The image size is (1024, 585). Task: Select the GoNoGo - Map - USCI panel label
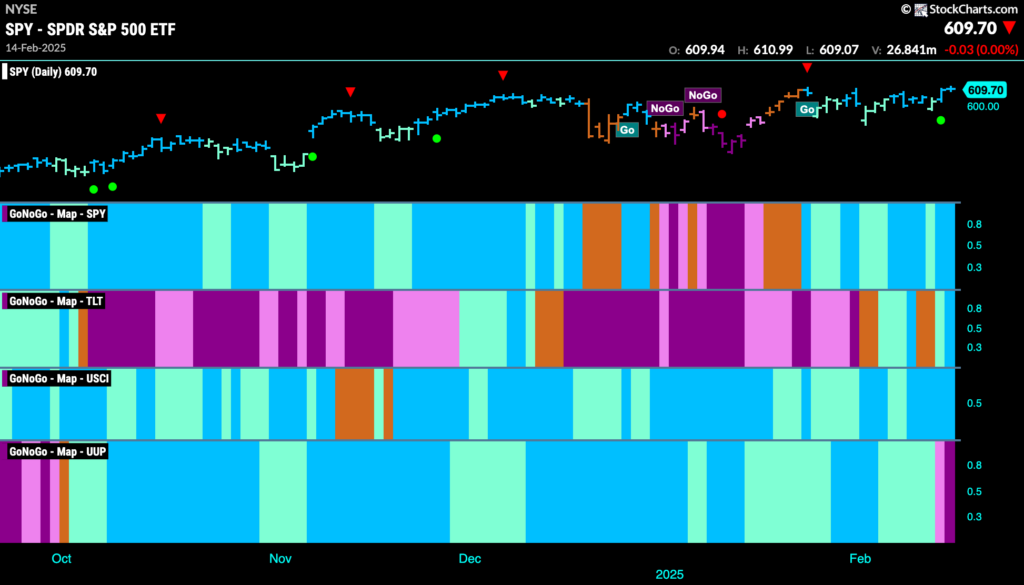57,379
